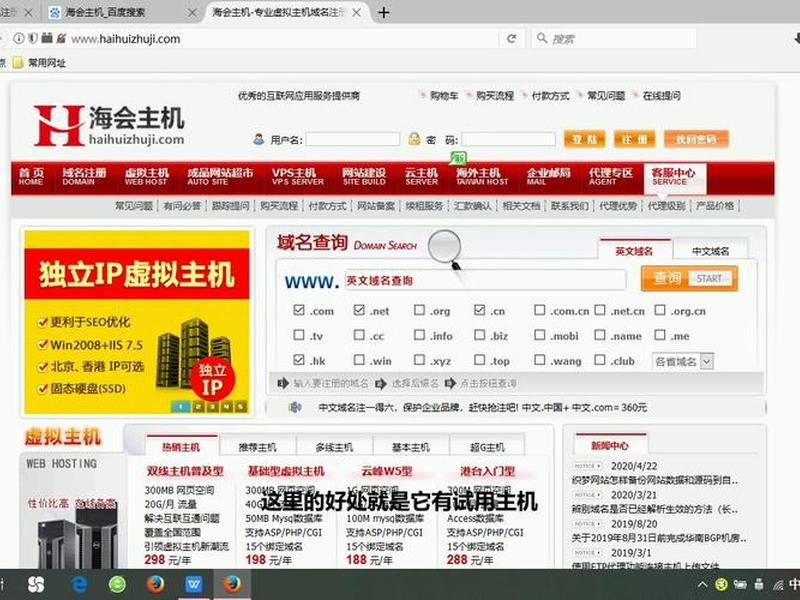Image resolution: width=800 pixels, height=600 pixels.
Task: Check the .com.cn domain checkbox
Action: click(540, 310)
